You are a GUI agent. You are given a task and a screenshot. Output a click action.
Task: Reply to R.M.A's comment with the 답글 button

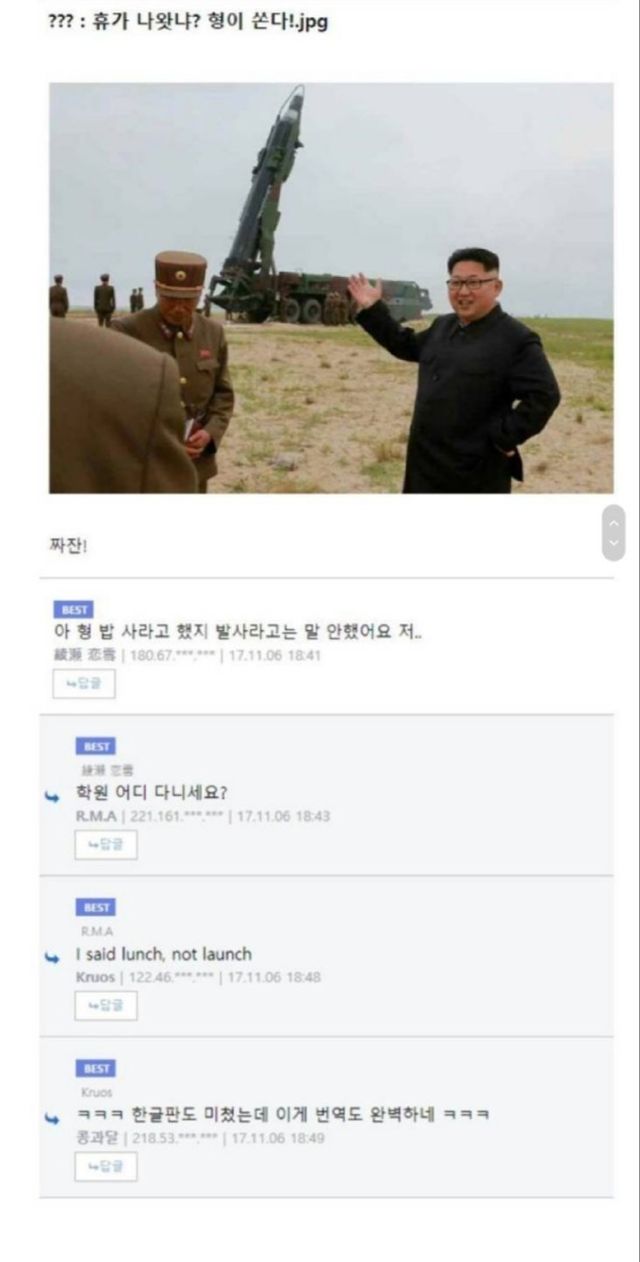pyautogui.click(x=106, y=845)
